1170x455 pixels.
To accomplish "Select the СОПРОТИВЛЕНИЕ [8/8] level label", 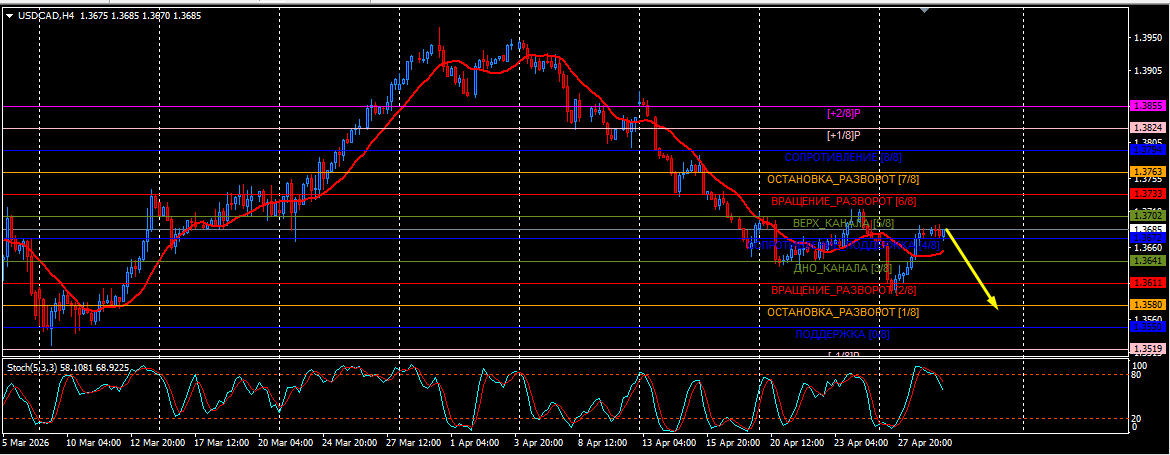I will tap(842, 157).
